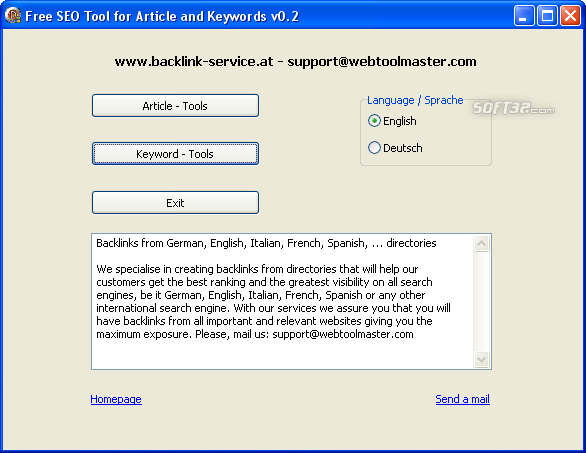Click the 'maximum exposure. Please, mail us' line
The width and height of the screenshot is (586, 453).
(x=255, y=334)
